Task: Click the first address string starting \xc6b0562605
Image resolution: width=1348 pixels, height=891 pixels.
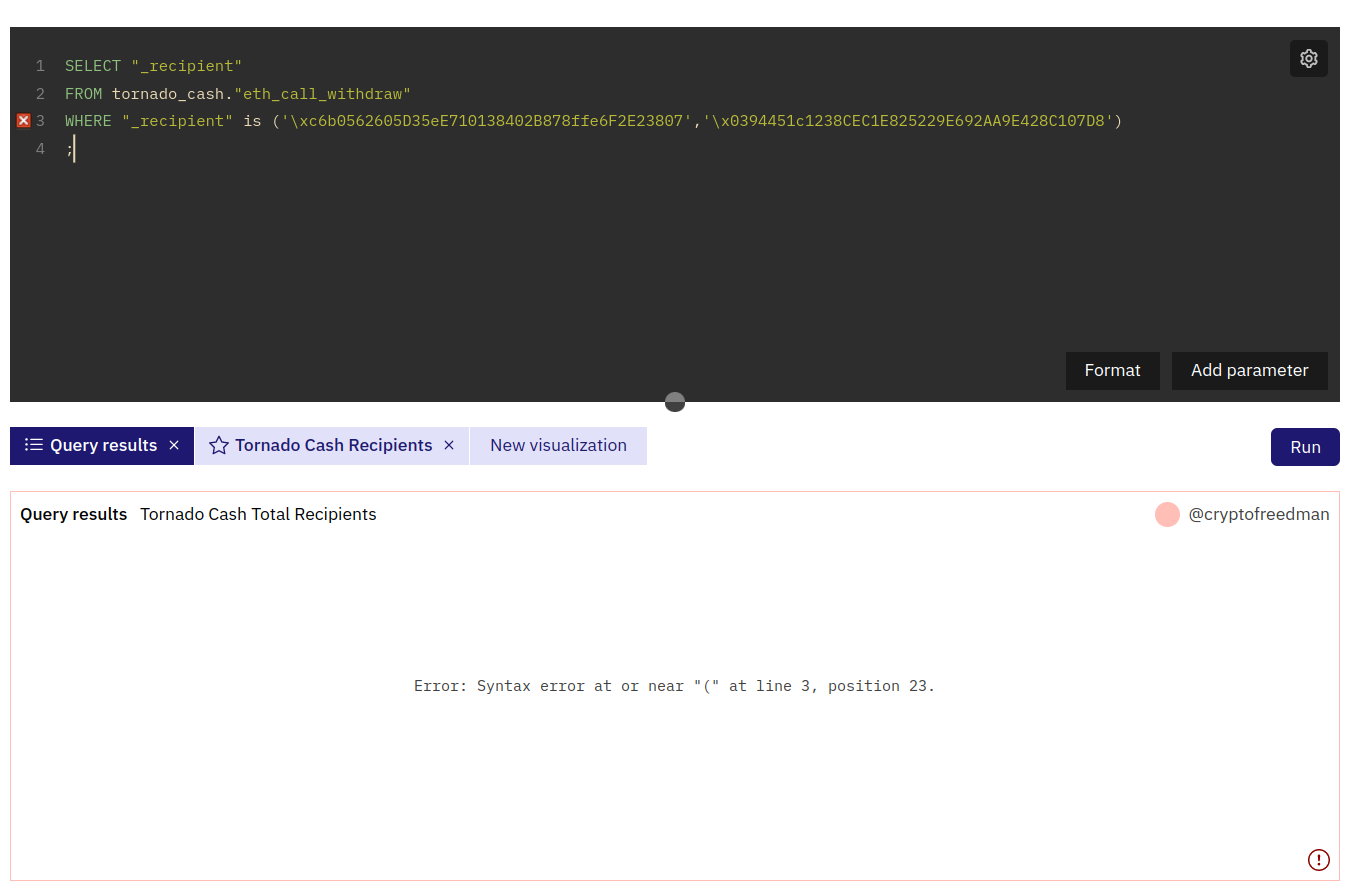Action: tap(487, 121)
